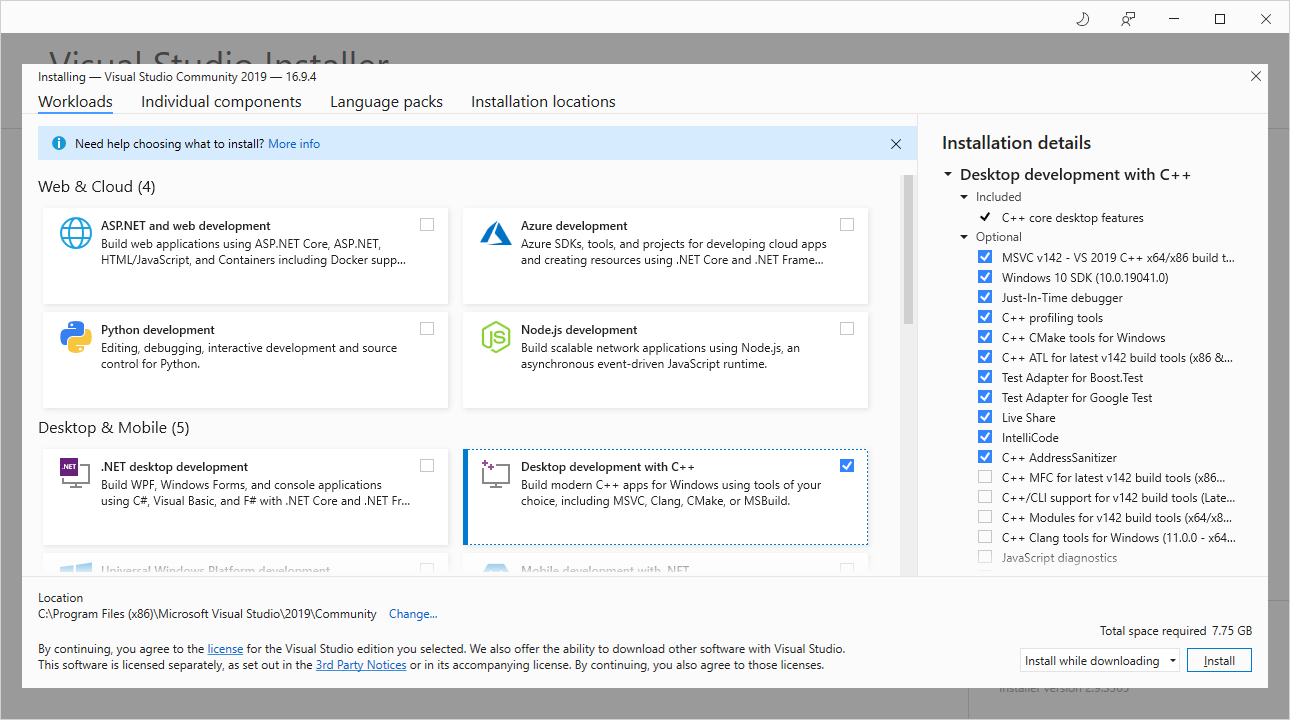Click the blue info icon in banner
Viewport: 1290px width, 720px height.
pyautogui.click(x=58, y=144)
